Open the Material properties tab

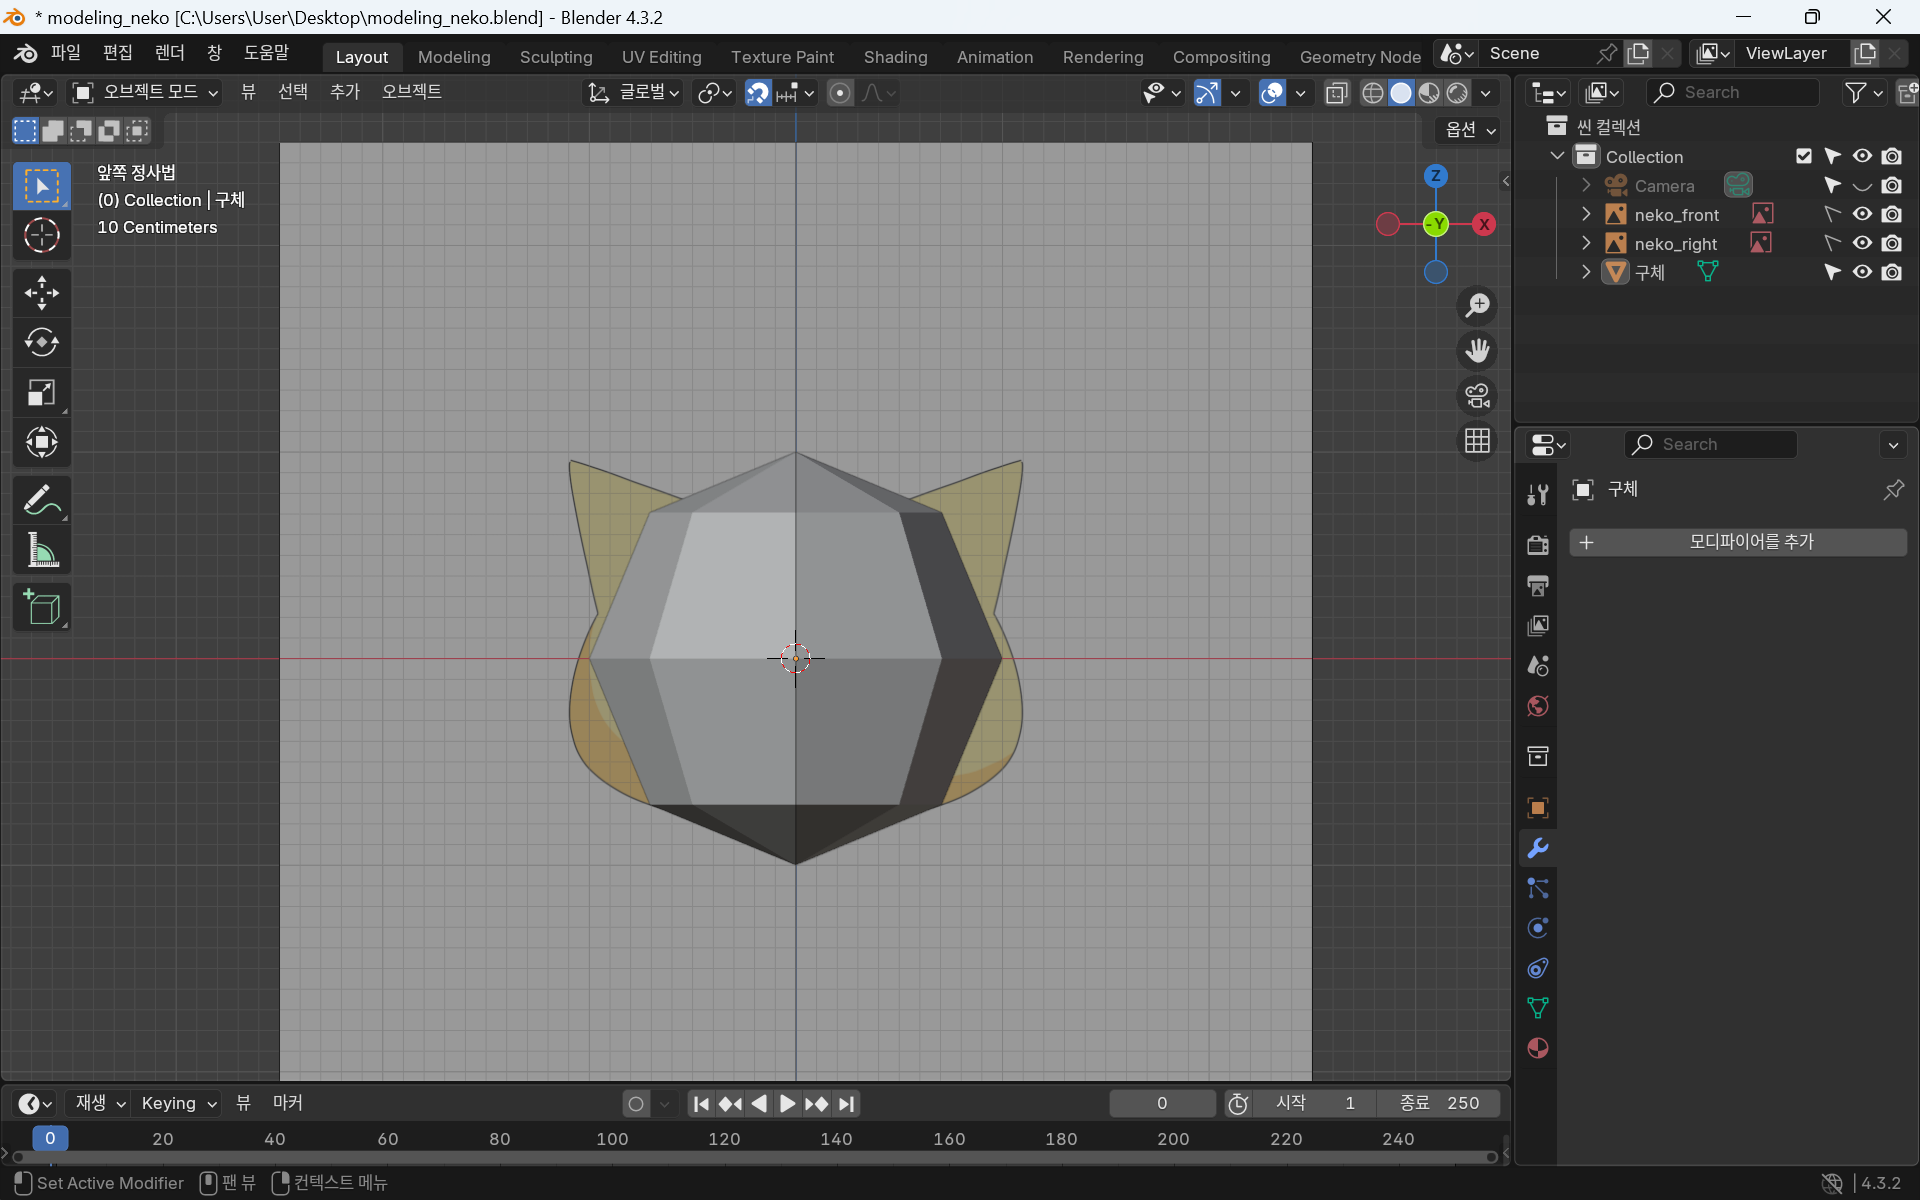(x=1538, y=1048)
